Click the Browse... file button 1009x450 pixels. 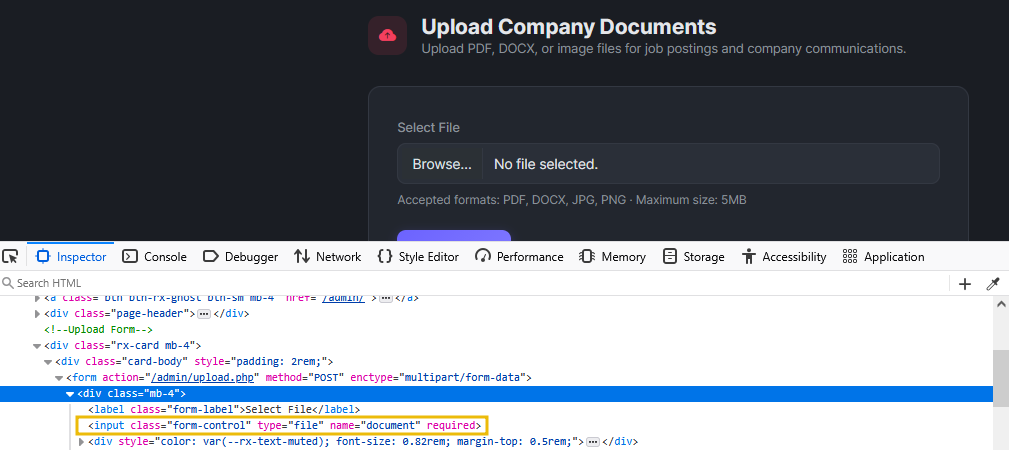click(441, 164)
